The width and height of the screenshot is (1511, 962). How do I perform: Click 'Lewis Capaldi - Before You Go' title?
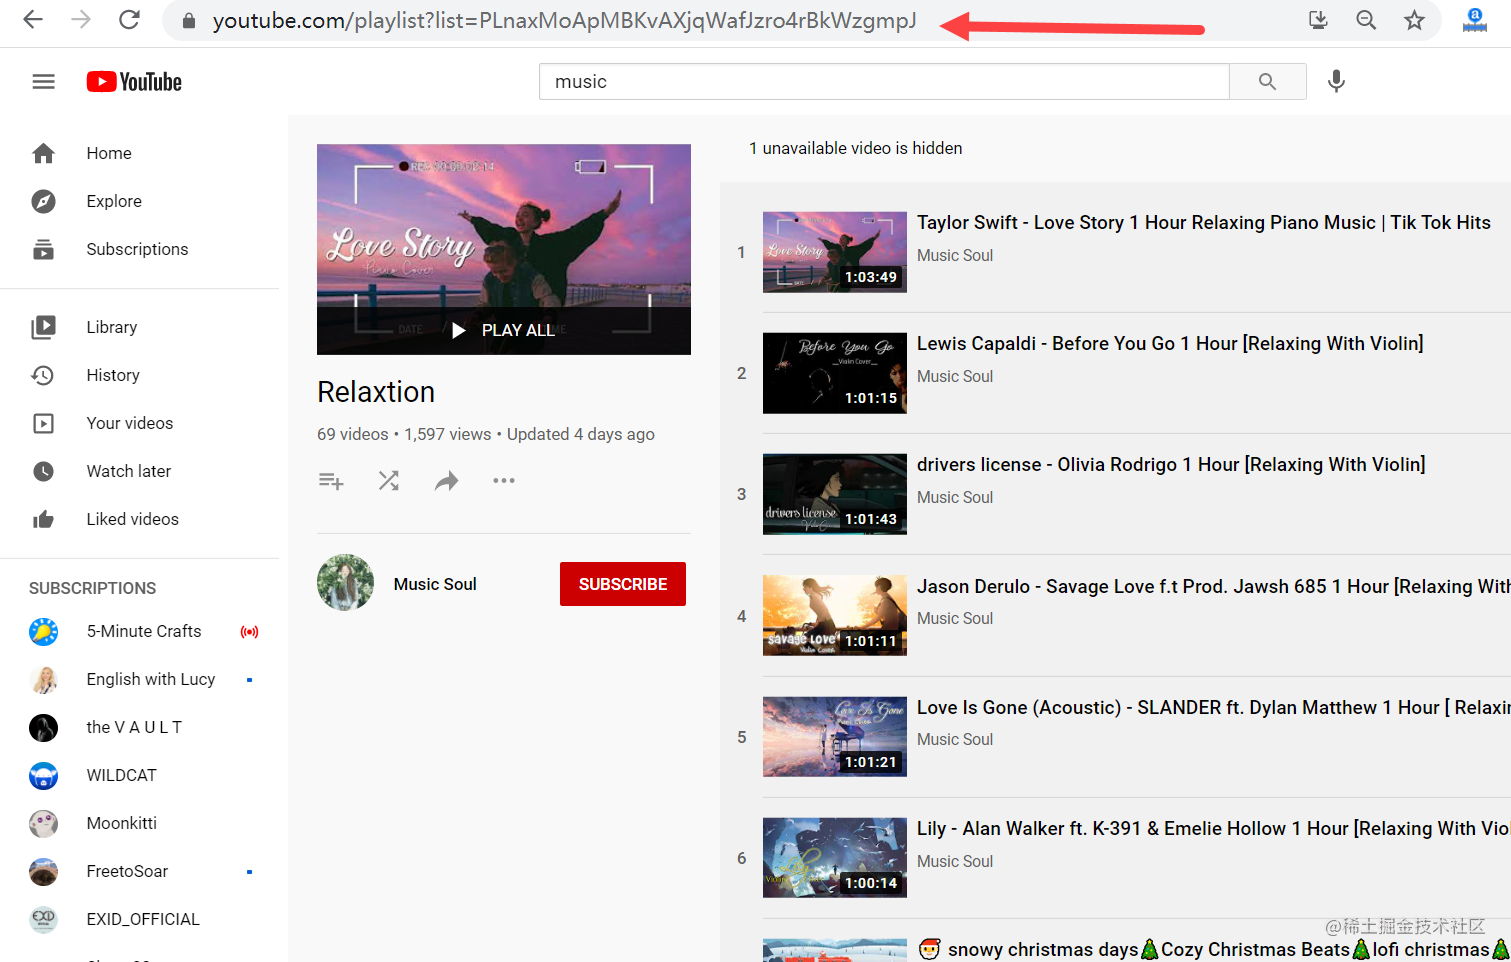[1170, 344]
